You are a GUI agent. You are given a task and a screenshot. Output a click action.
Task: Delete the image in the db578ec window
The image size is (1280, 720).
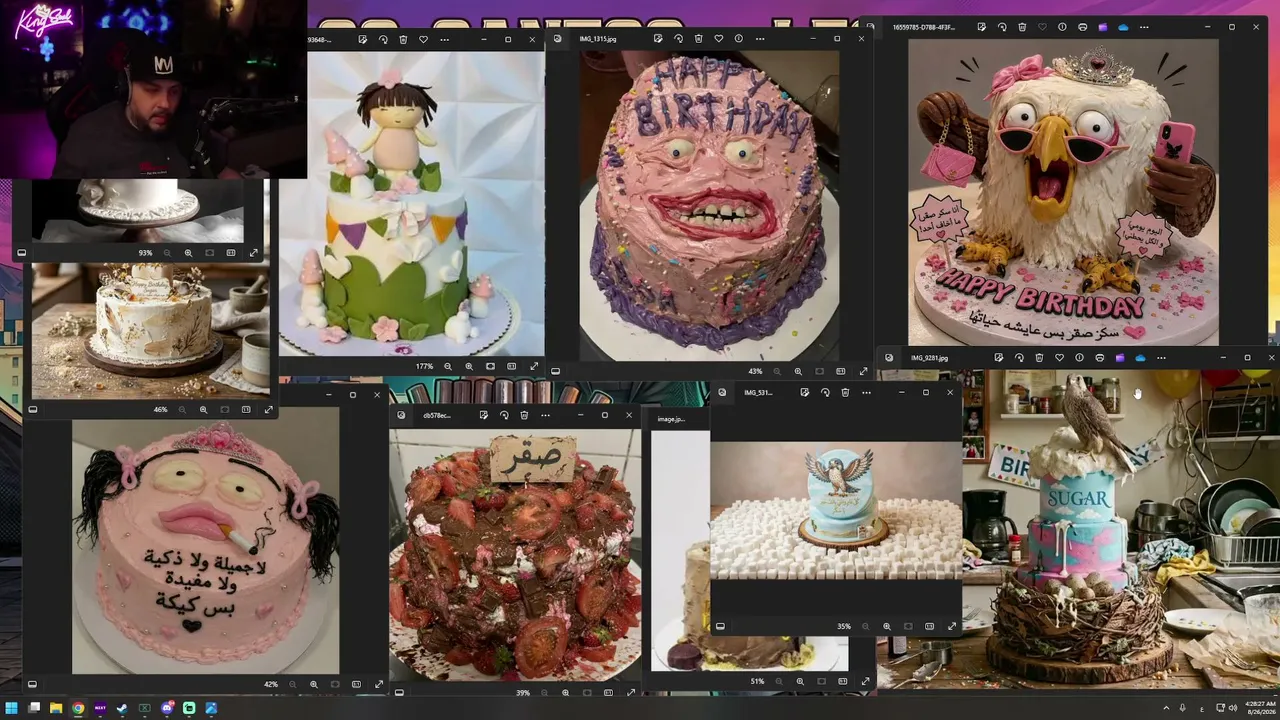point(524,415)
